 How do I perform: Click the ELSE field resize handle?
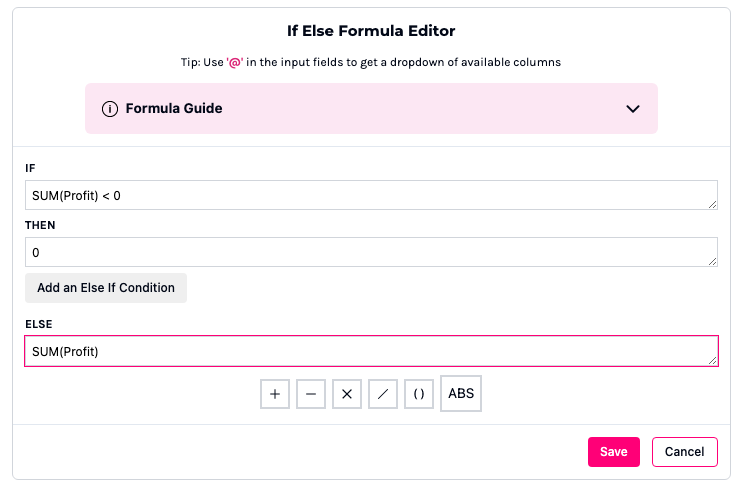pyautogui.click(x=712, y=360)
